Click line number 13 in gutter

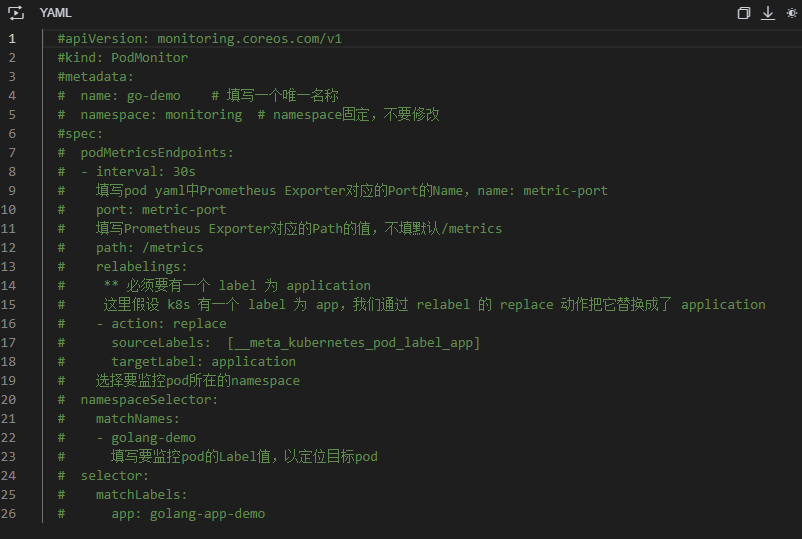pos(8,267)
